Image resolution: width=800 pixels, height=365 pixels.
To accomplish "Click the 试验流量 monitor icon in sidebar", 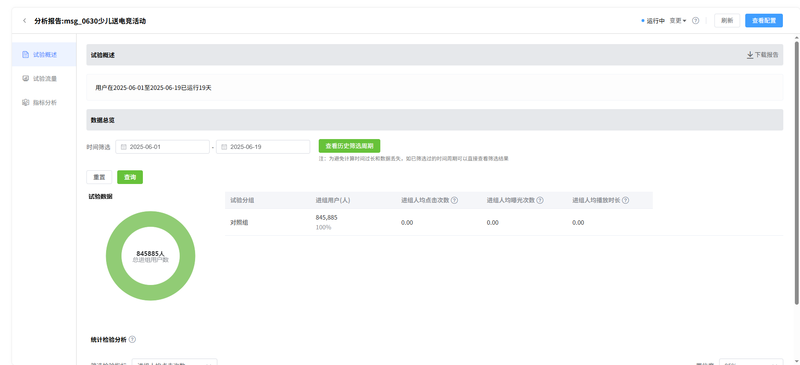I will (26, 79).
